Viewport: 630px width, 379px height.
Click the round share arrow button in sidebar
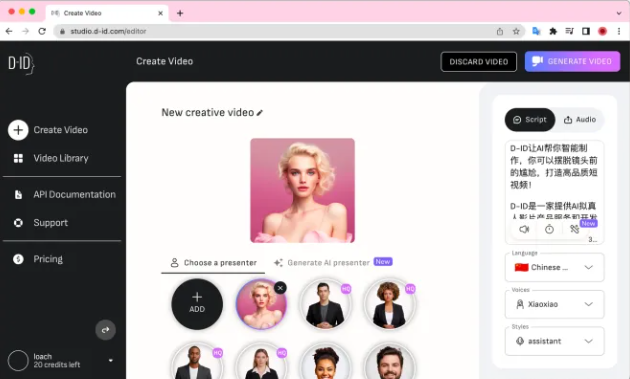(x=106, y=330)
